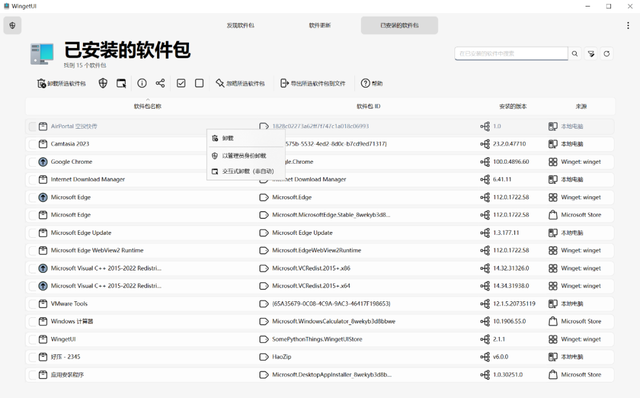Screen dimensions: 640x398
Task: Click the 'Microsoft.EdgeWebView2Runtime' ID cell
Action: [x=316, y=250]
